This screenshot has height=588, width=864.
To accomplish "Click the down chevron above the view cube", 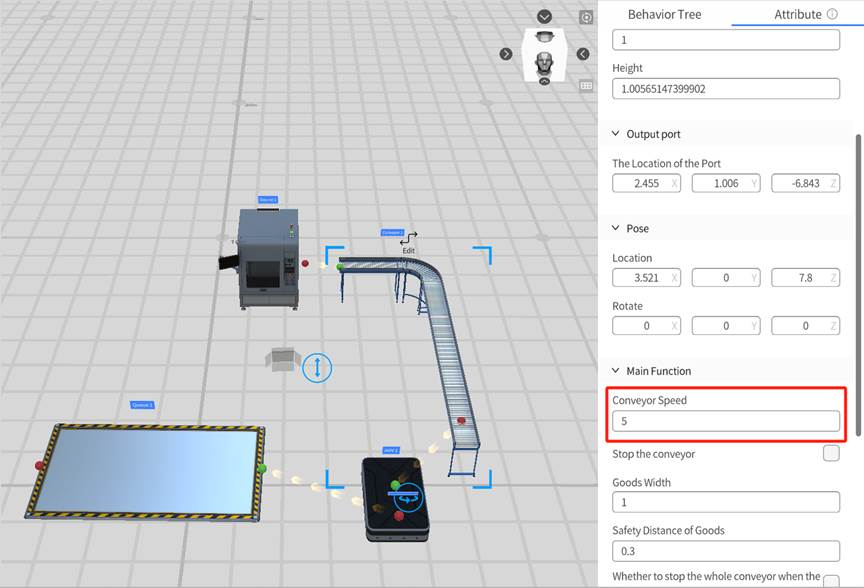I will click(544, 17).
